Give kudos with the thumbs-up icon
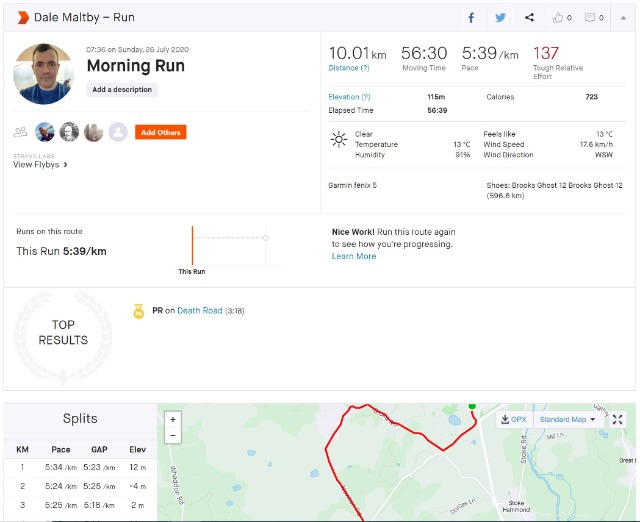 coord(559,17)
